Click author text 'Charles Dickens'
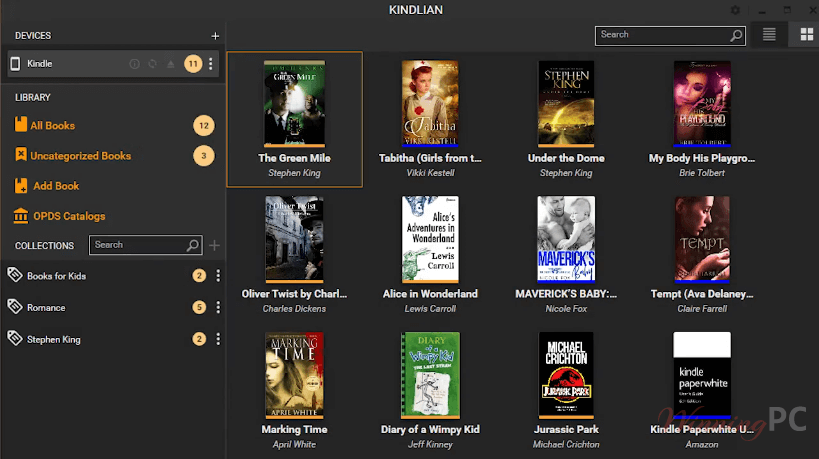The height and width of the screenshot is (459, 819). tap(294, 309)
